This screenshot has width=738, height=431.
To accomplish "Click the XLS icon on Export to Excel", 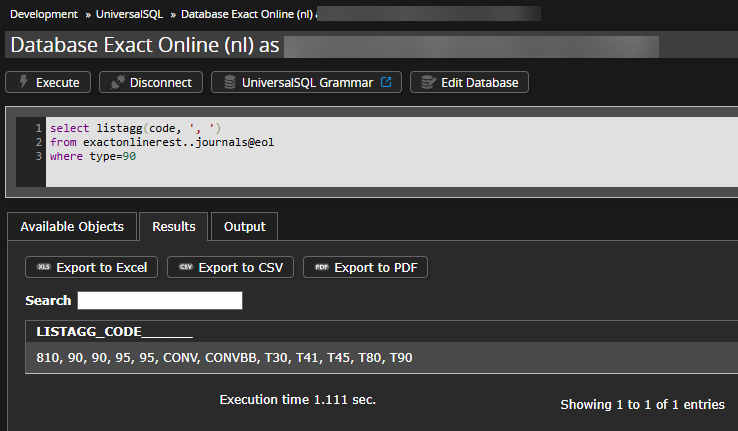I will (43, 267).
